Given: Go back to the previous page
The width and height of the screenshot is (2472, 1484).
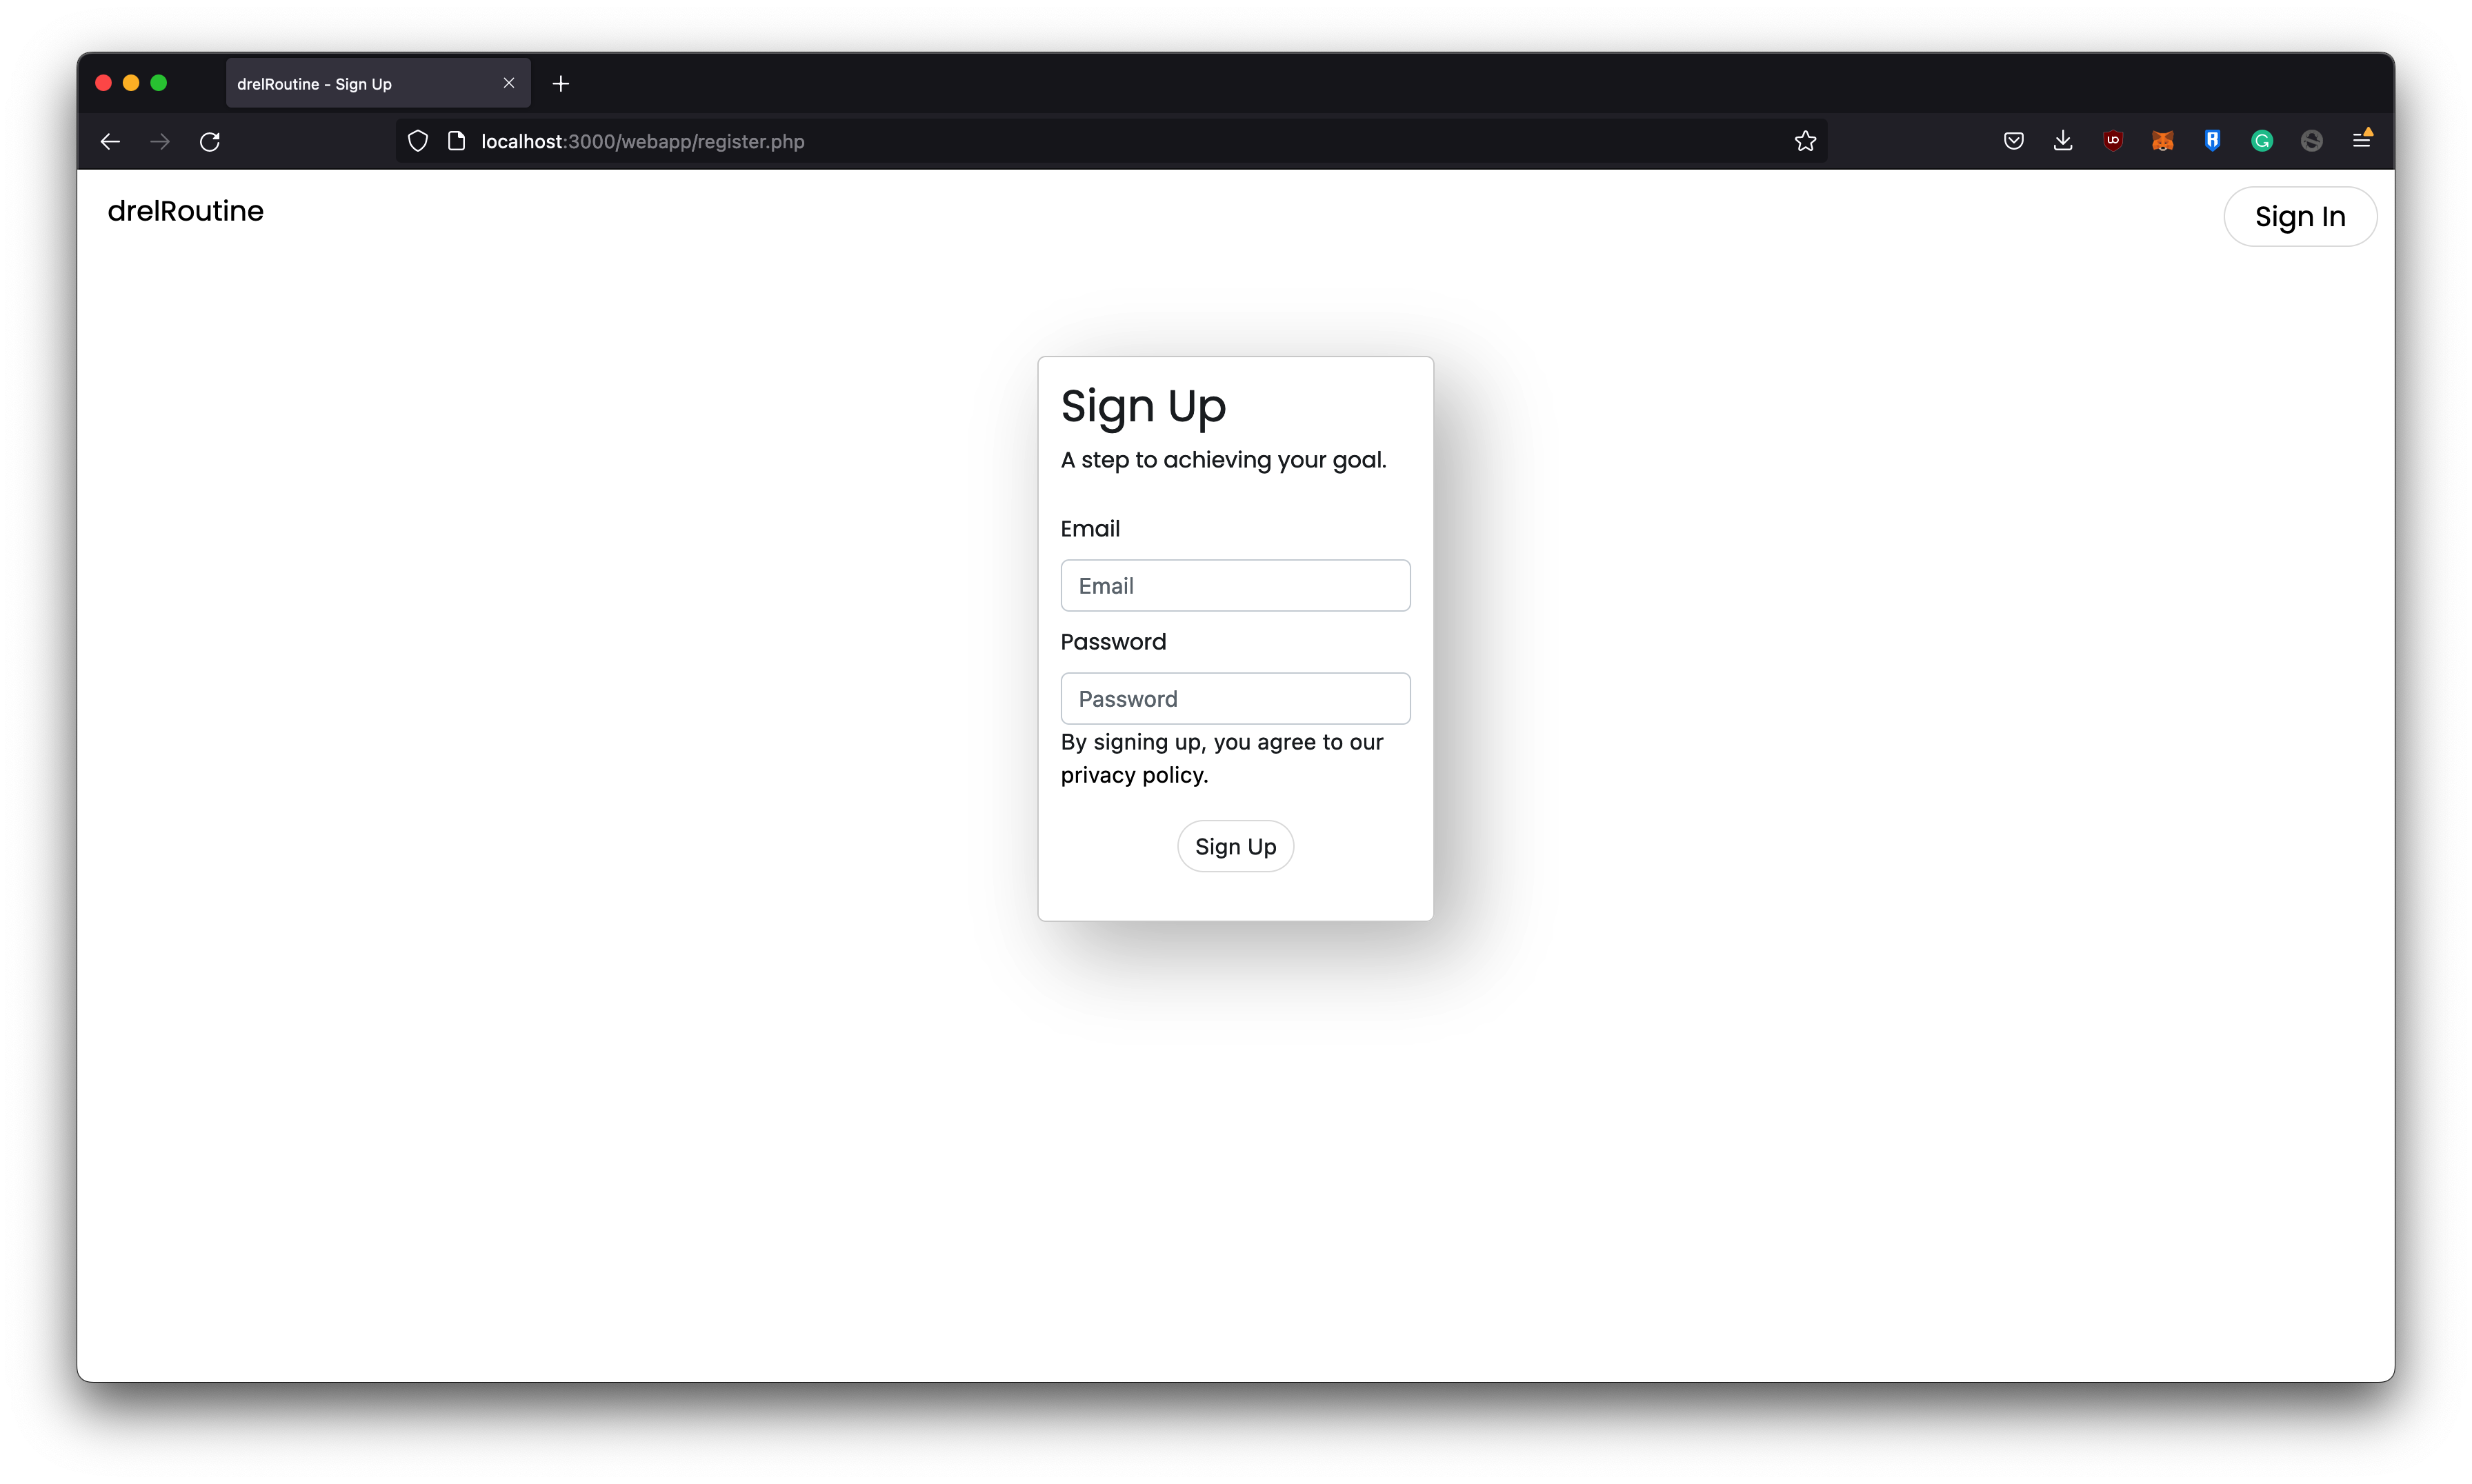Looking at the screenshot, I should click(x=111, y=142).
